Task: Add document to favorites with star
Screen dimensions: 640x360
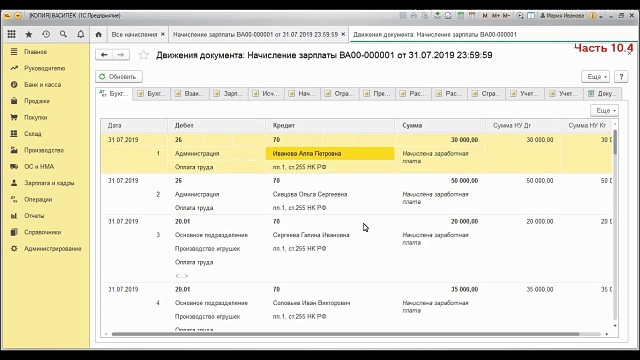Action: (143, 55)
